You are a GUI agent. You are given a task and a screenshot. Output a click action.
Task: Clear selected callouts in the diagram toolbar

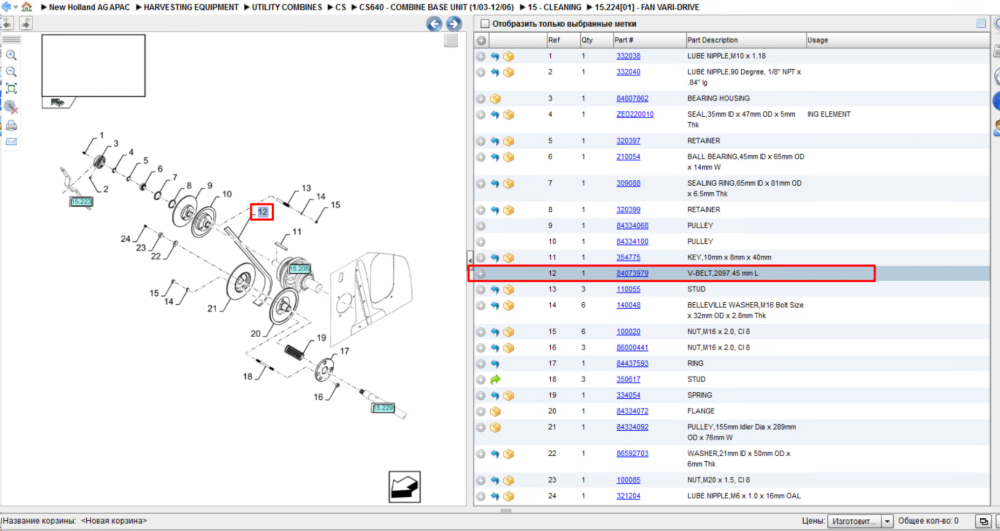click(x=11, y=107)
